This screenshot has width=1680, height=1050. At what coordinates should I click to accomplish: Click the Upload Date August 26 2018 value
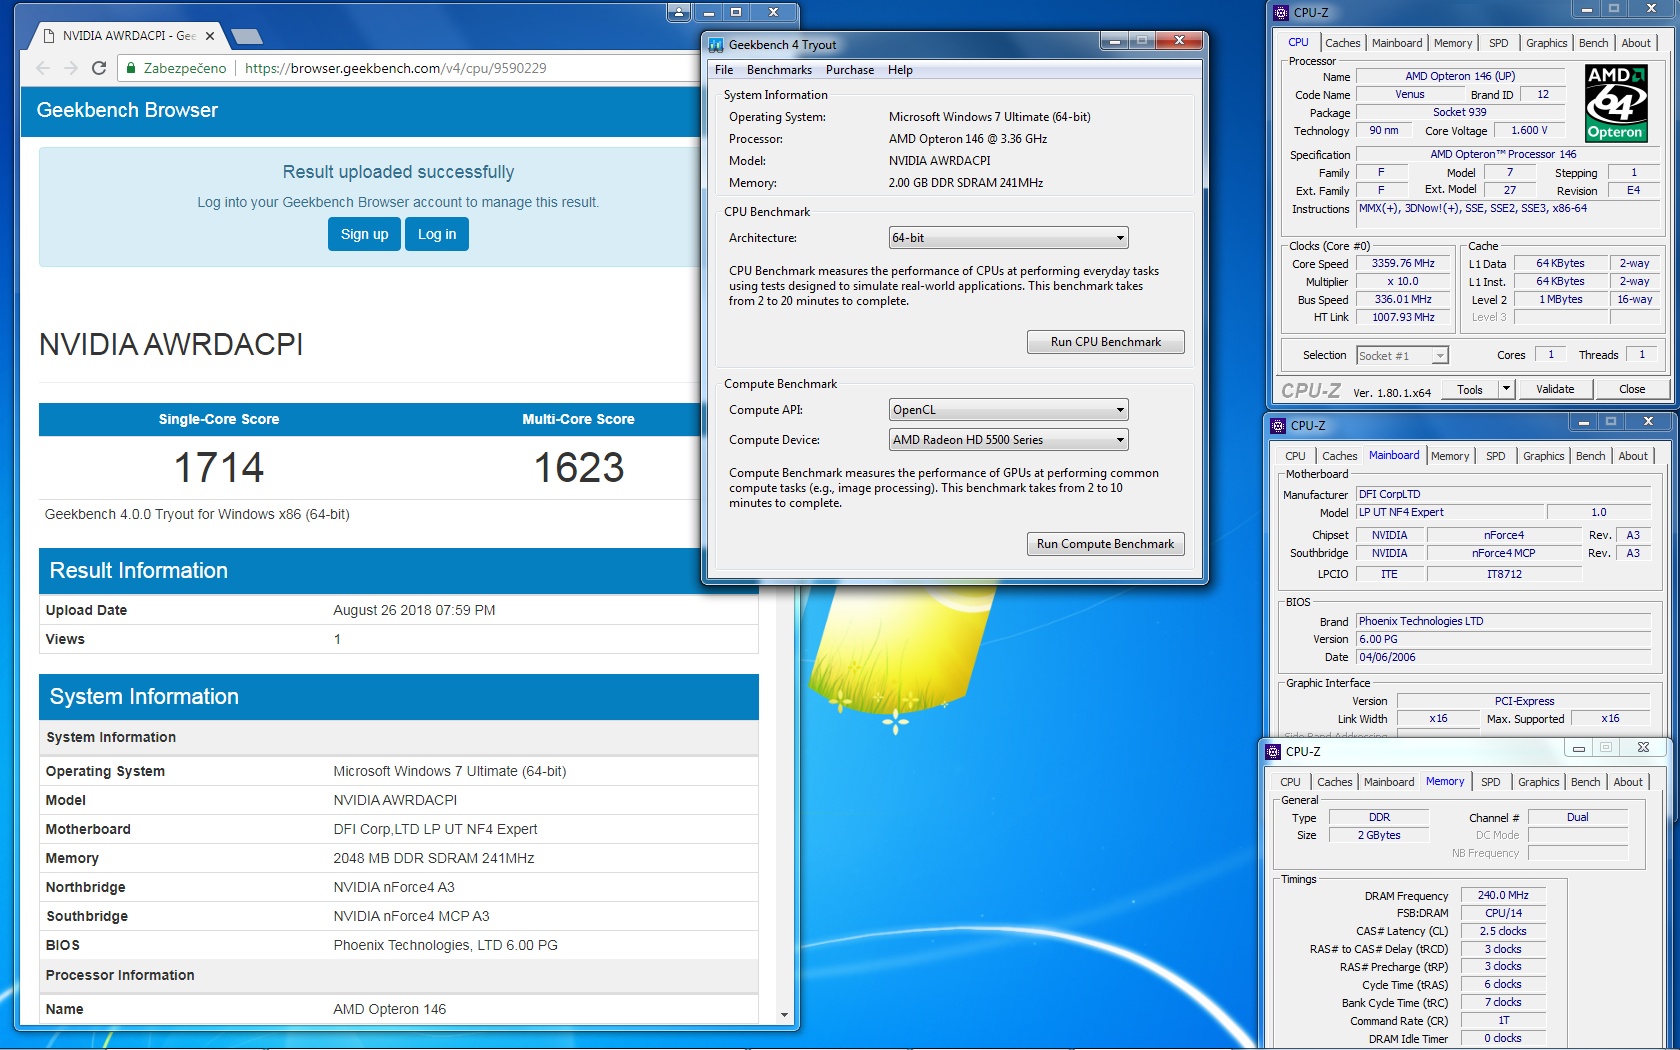pyautogui.click(x=414, y=610)
